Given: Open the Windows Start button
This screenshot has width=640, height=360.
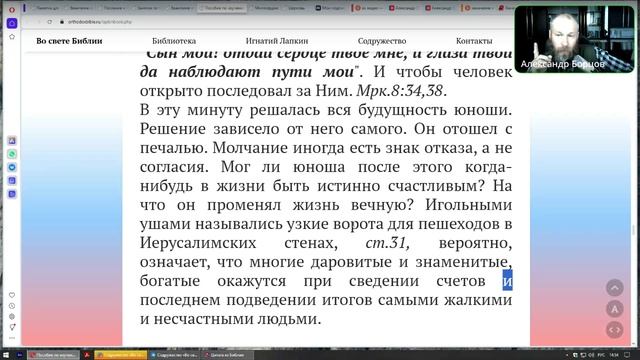Looking at the screenshot, I should point(6,355).
